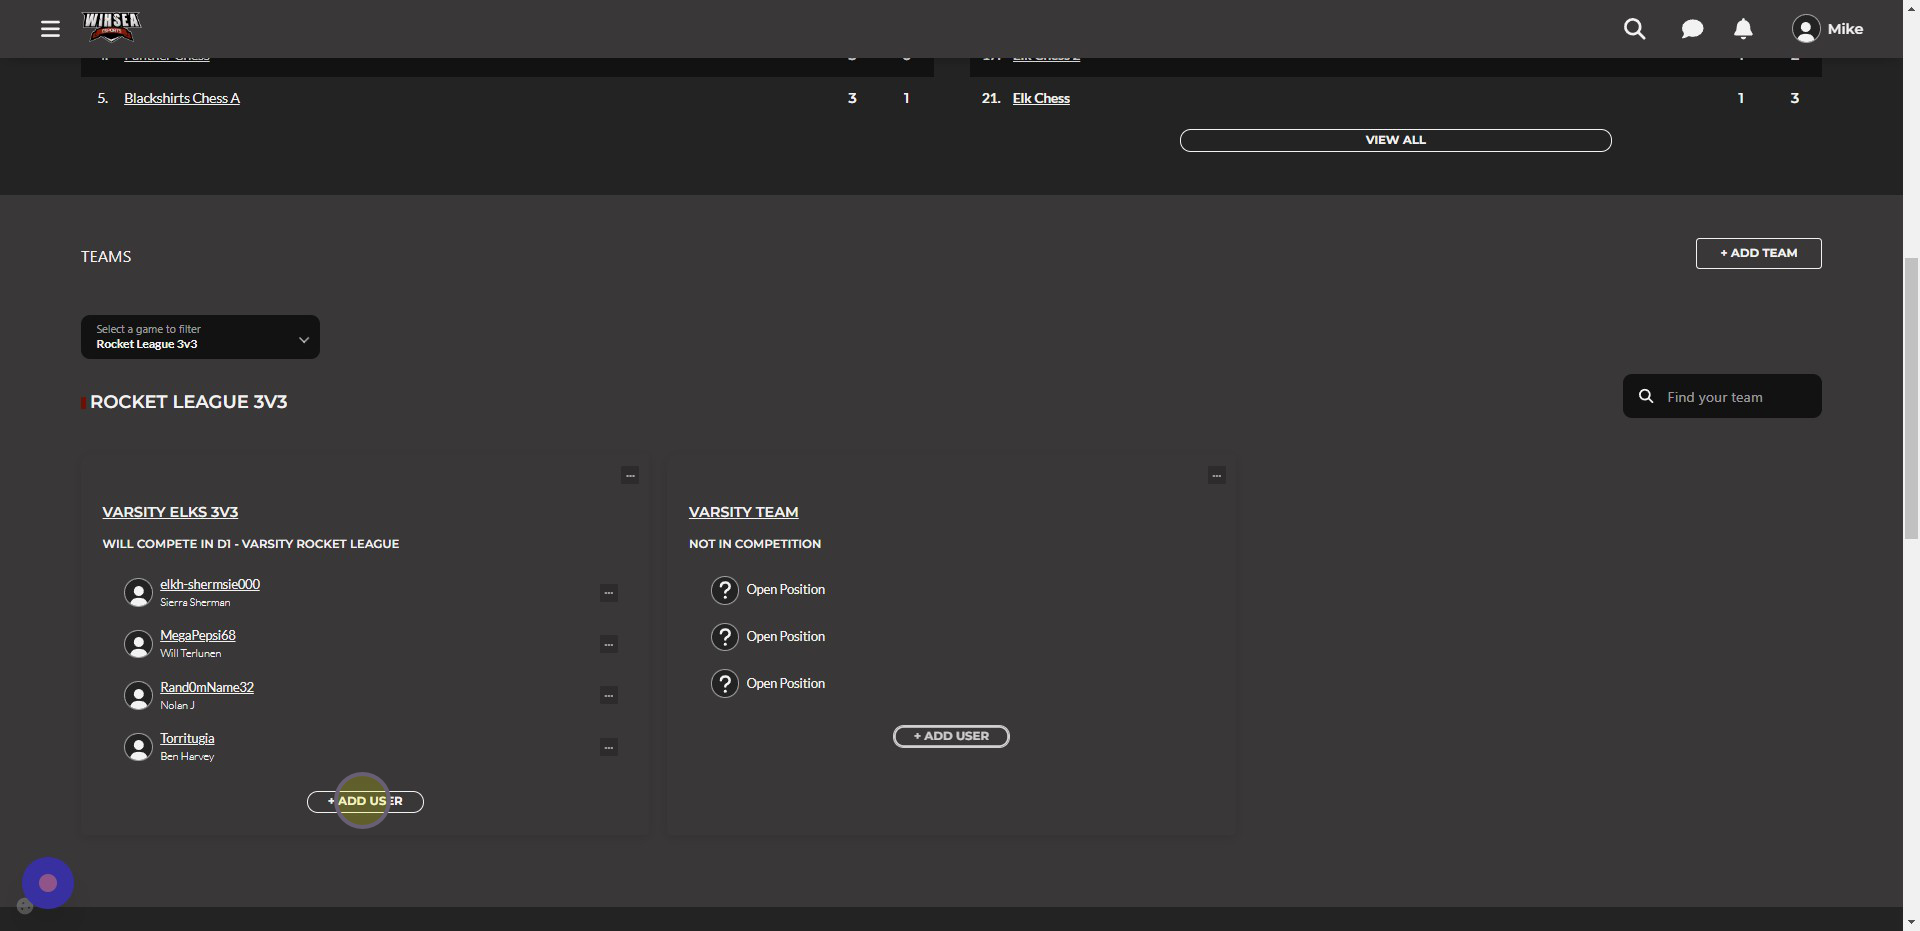Click third Open Position question mark icon
The width and height of the screenshot is (1920, 931).
[725, 684]
